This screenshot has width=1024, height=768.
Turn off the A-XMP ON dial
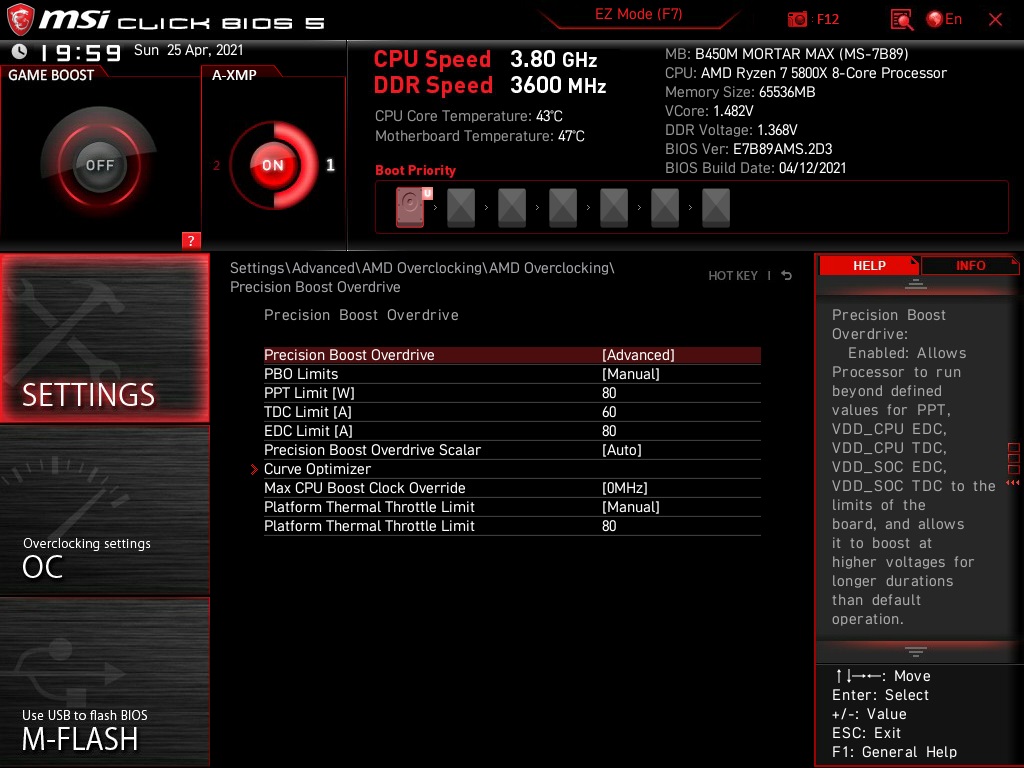click(272, 165)
